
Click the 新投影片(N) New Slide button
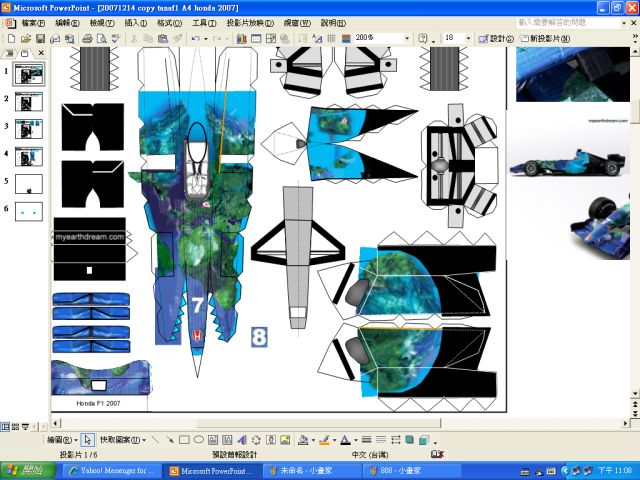545,38
